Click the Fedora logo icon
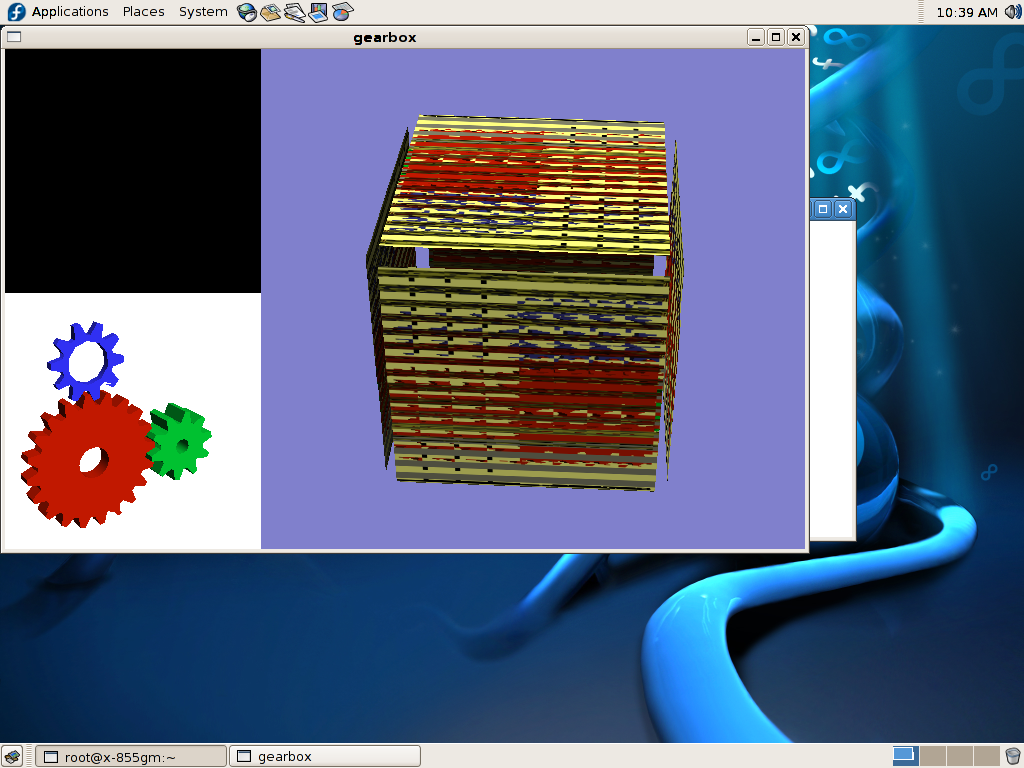Image resolution: width=1024 pixels, height=768 pixels. (16, 12)
